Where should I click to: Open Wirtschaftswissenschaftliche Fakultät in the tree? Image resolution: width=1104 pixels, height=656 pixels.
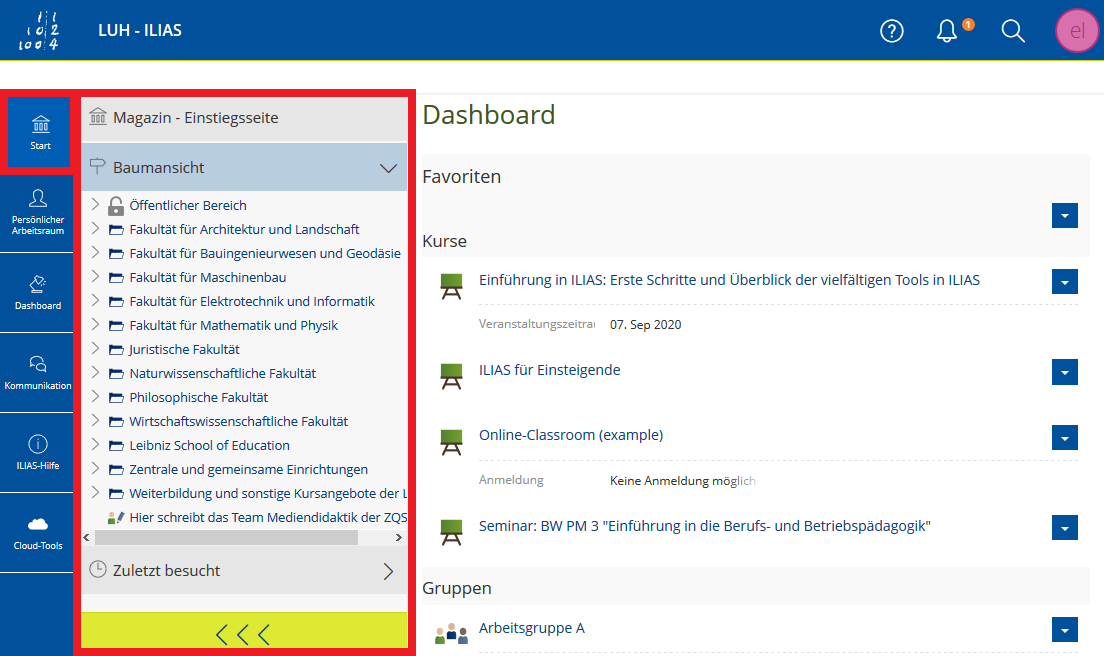(239, 422)
